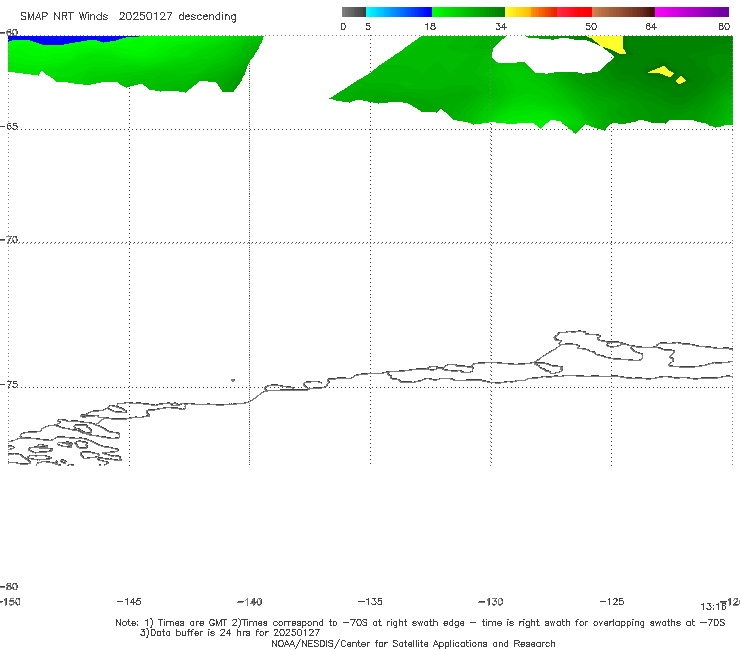
Task: Click the gray 0-5 segment of color bar
Action: (x=354, y=12)
